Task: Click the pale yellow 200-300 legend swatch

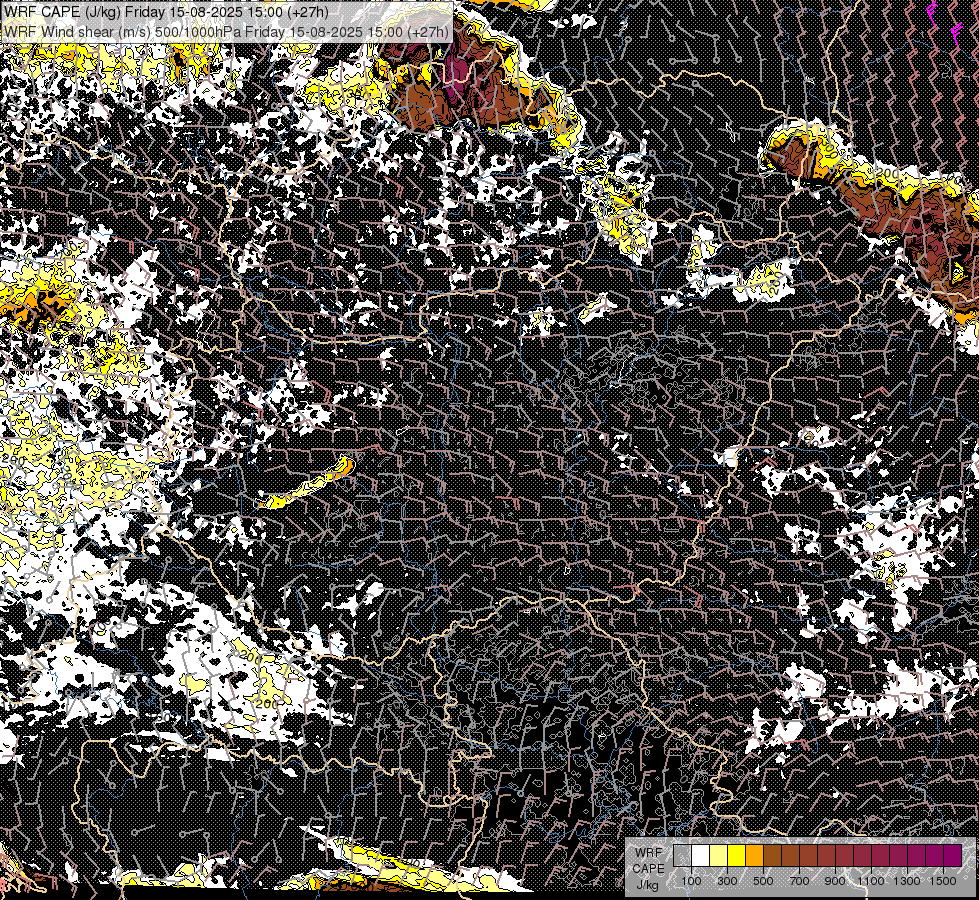Action: [719, 856]
